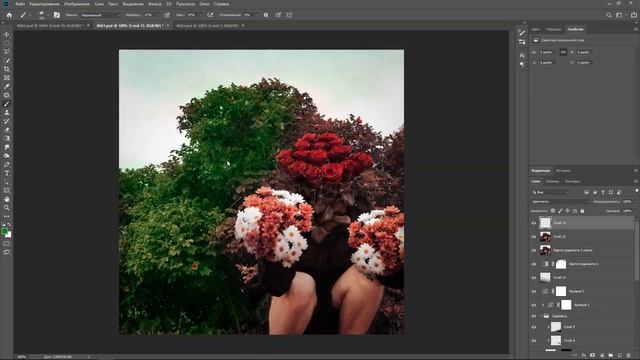Screen dimensions: 640x360
Task: Delete layer with the trash icon
Action: 629,356
